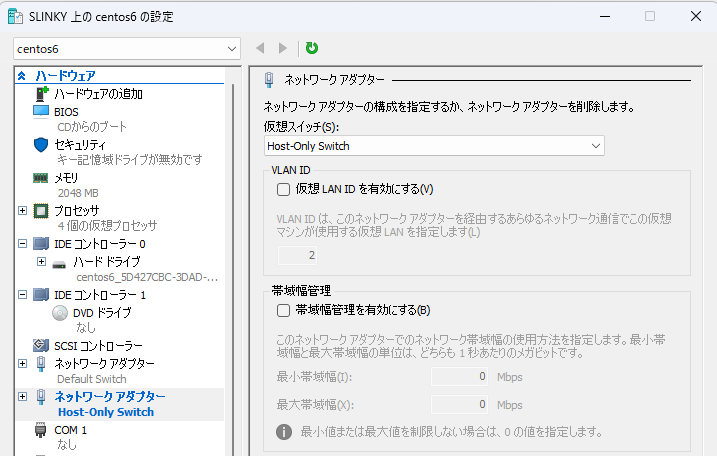Click the IDE Controller 1 icon
The height and width of the screenshot is (456, 717).
pos(41,295)
